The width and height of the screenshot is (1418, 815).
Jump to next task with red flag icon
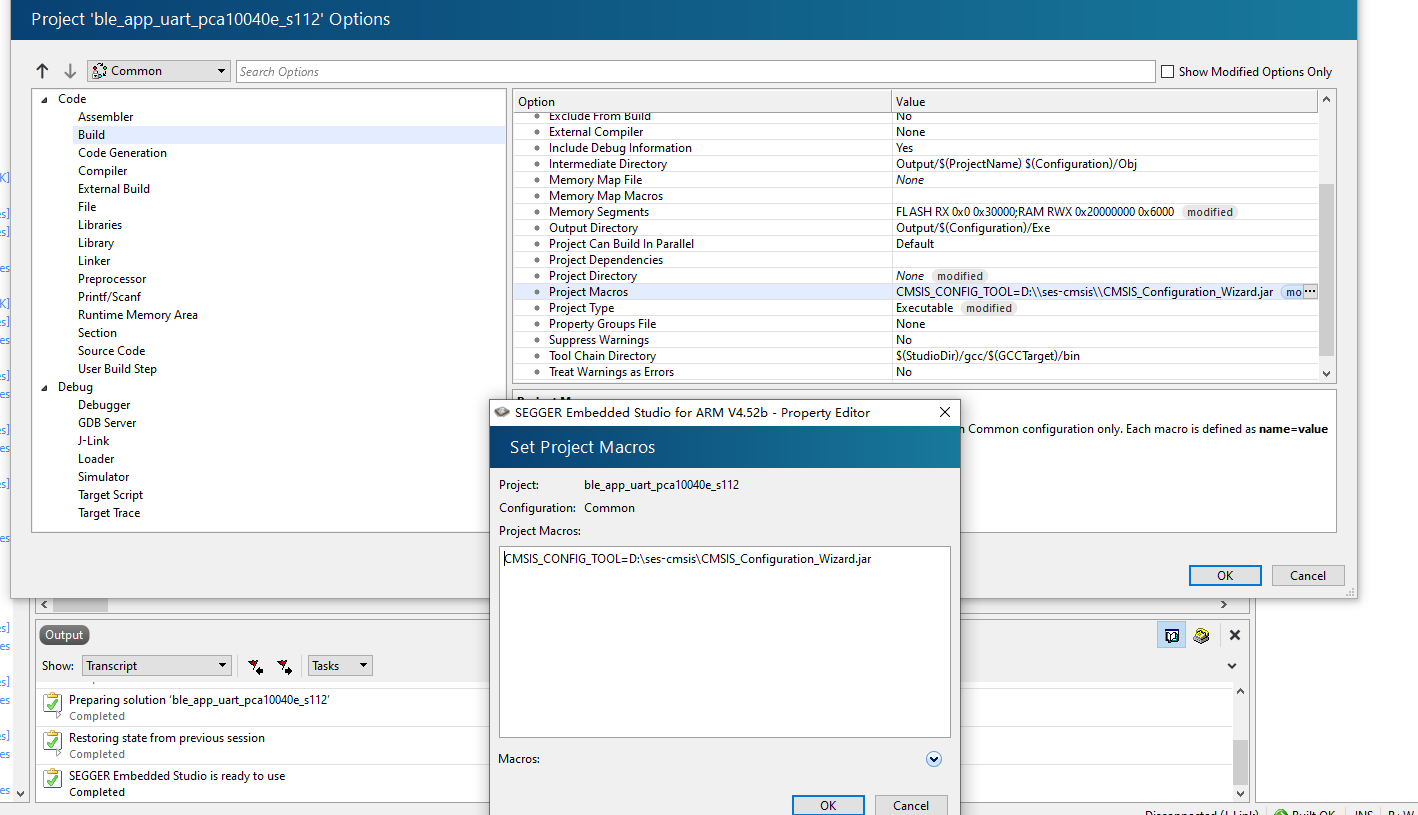point(284,665)
